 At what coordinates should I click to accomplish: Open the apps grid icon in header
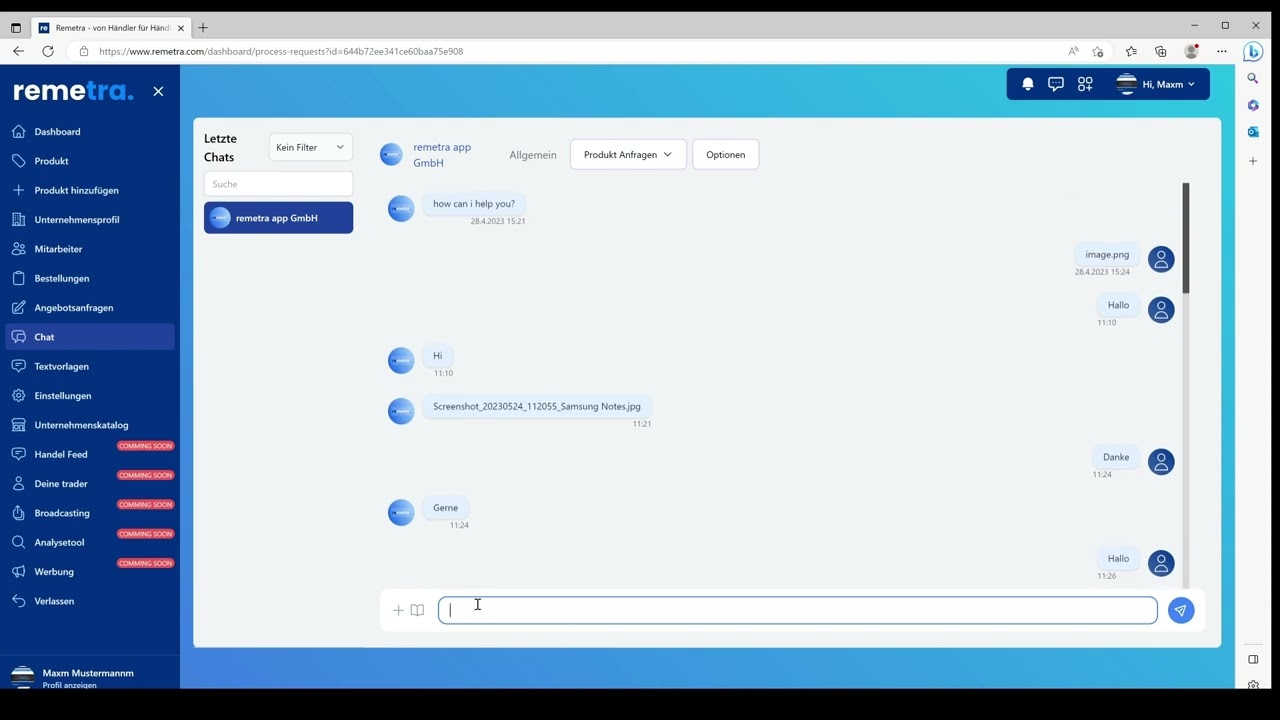click(1085, 84)
